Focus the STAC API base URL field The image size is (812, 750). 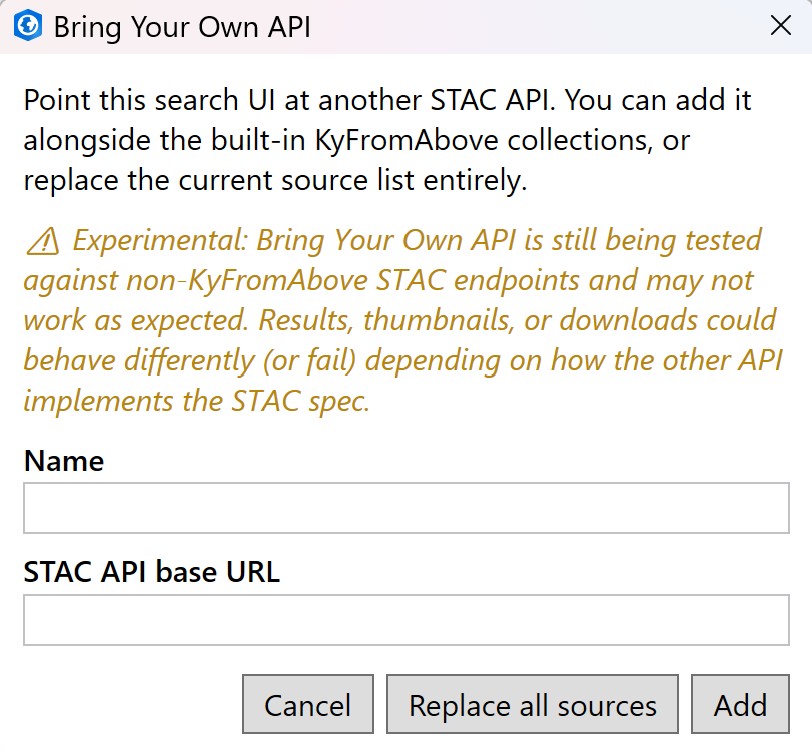coord(406,619)
